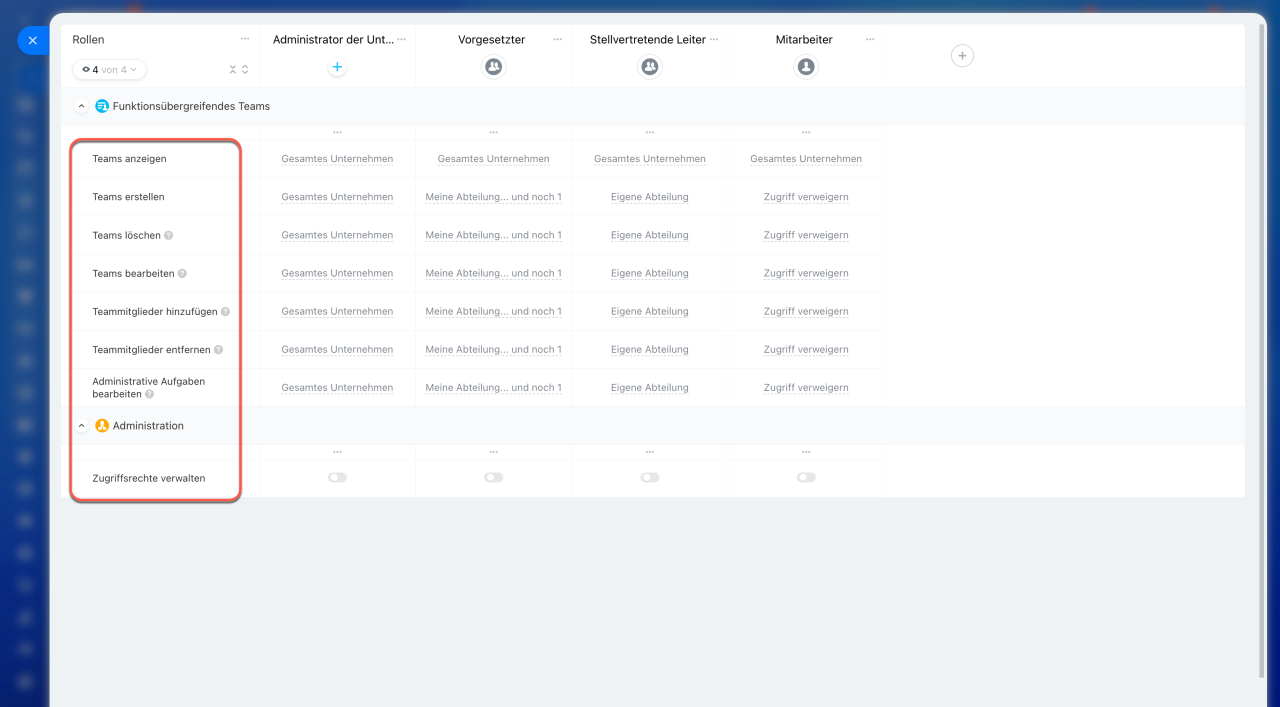The image size is (1280, 707).
Task: Click the 'Teams erstellen' permission label
Action: tap(128, 197)
